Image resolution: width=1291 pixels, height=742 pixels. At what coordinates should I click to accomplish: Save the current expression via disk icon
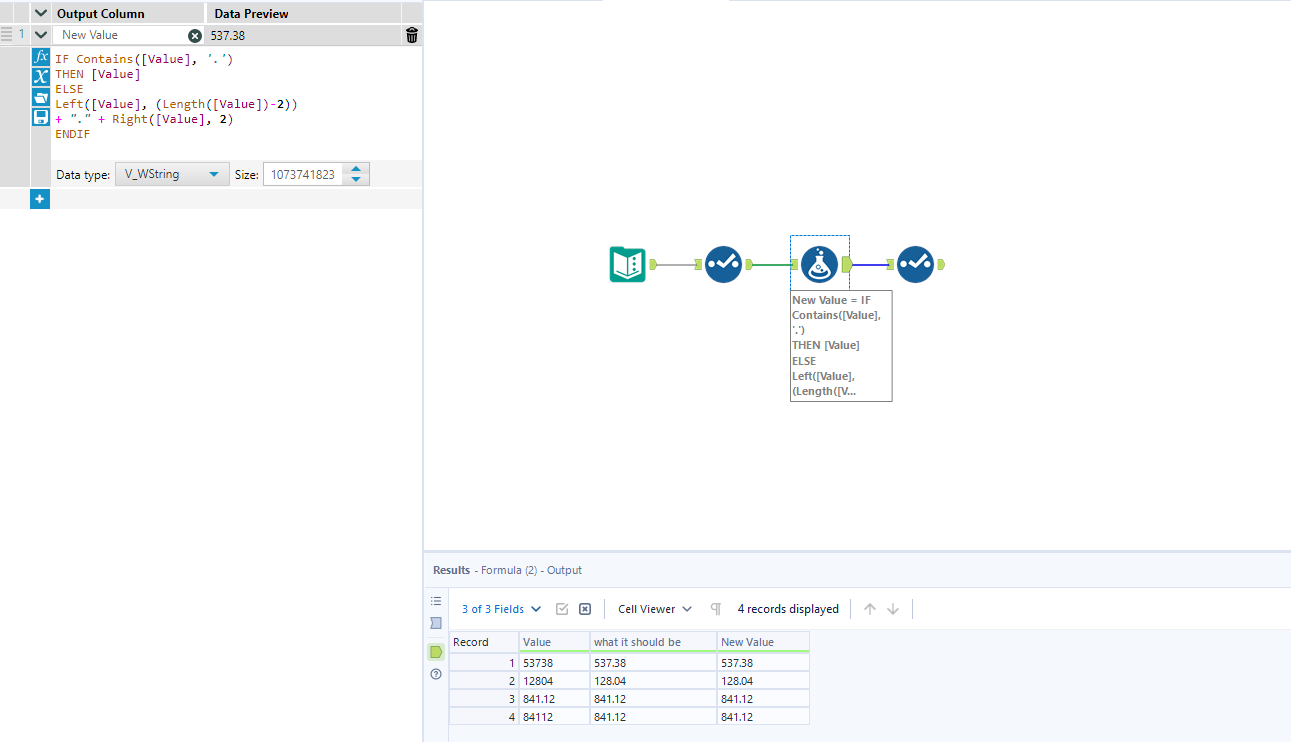40,115
